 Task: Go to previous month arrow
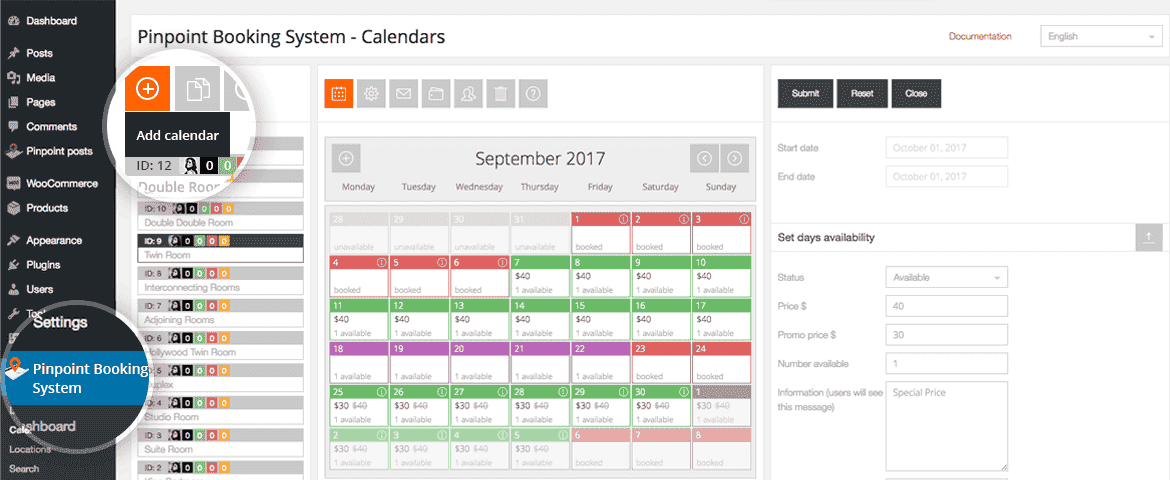(704, 158)
